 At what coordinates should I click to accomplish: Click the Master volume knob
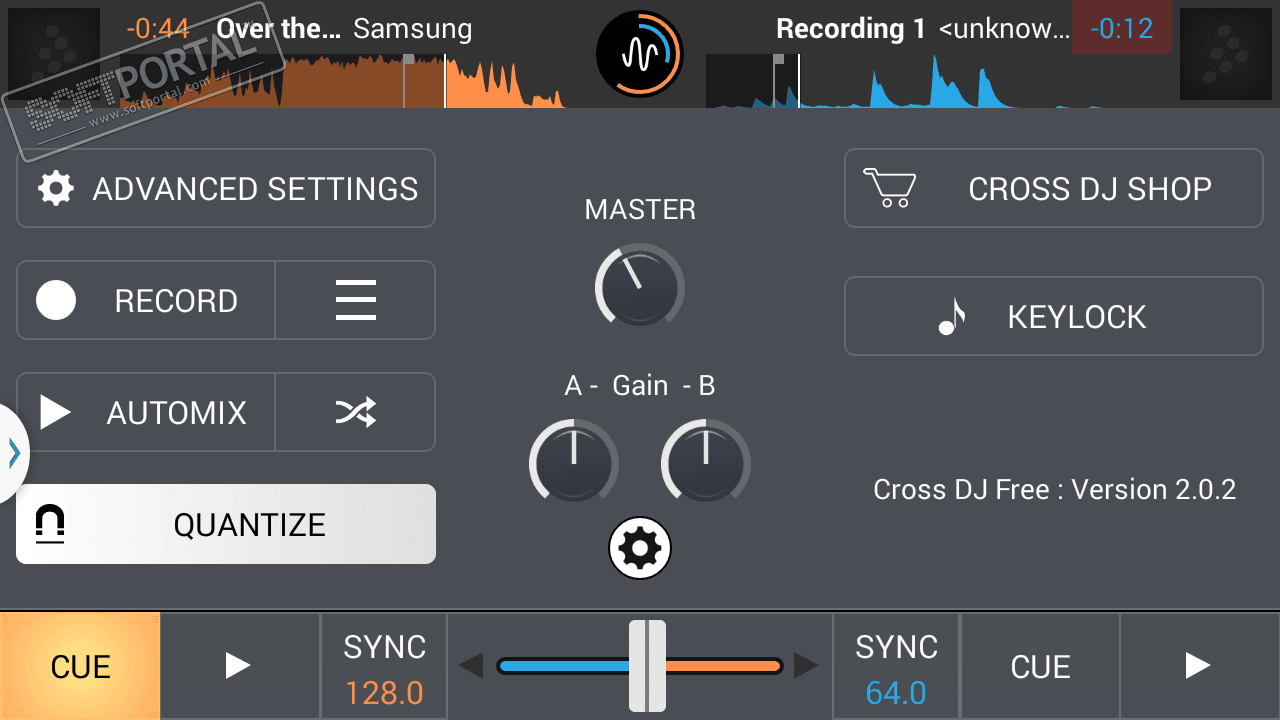[640, 285]
